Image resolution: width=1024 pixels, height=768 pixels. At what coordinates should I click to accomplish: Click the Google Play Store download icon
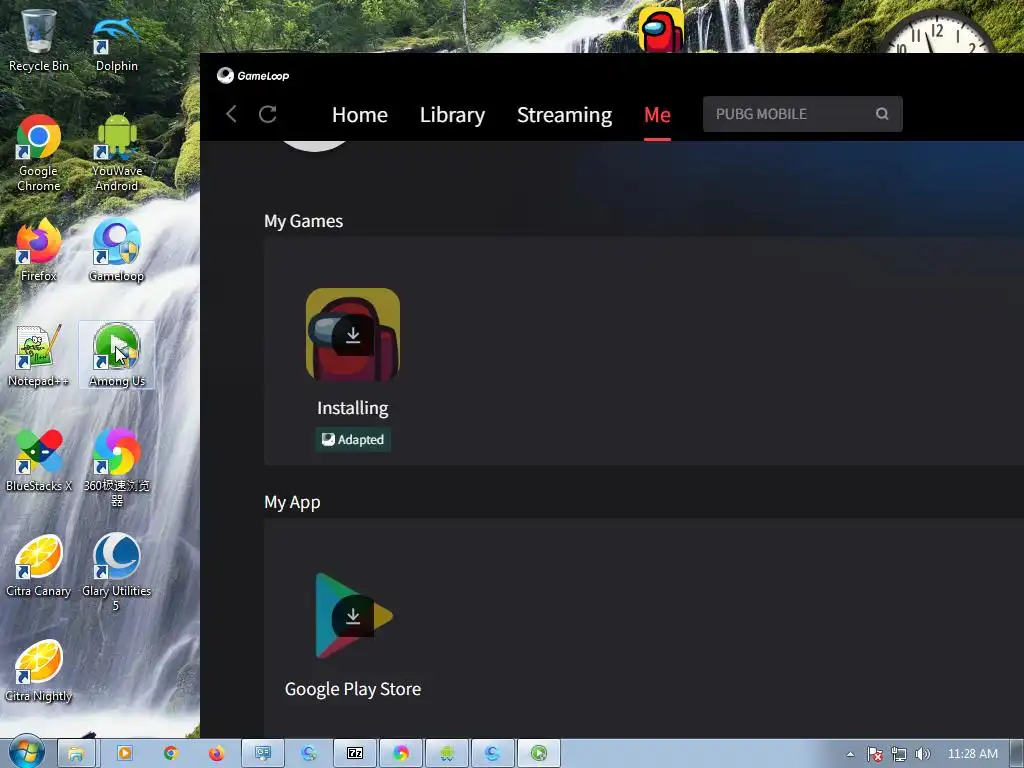(353, 616)
